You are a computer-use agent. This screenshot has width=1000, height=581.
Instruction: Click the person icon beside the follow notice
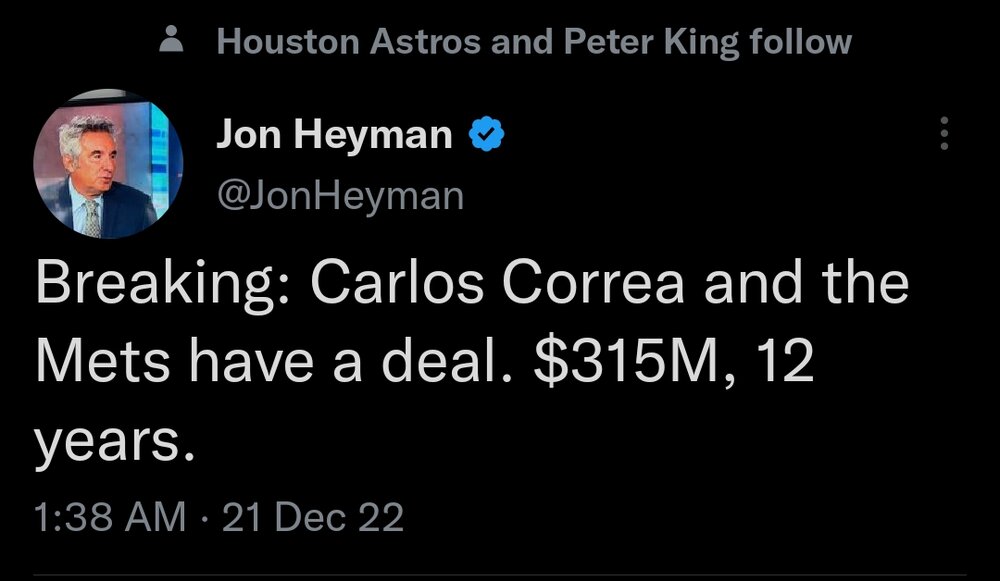point(173,43)
